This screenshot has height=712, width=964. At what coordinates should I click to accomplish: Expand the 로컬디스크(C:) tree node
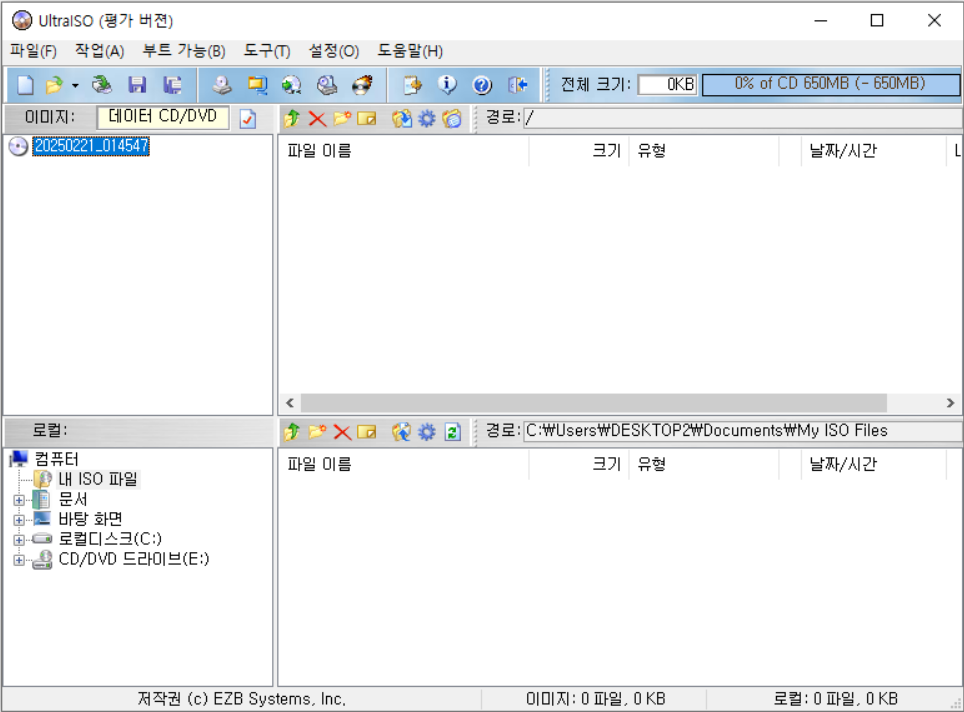[x=19, y=540]
